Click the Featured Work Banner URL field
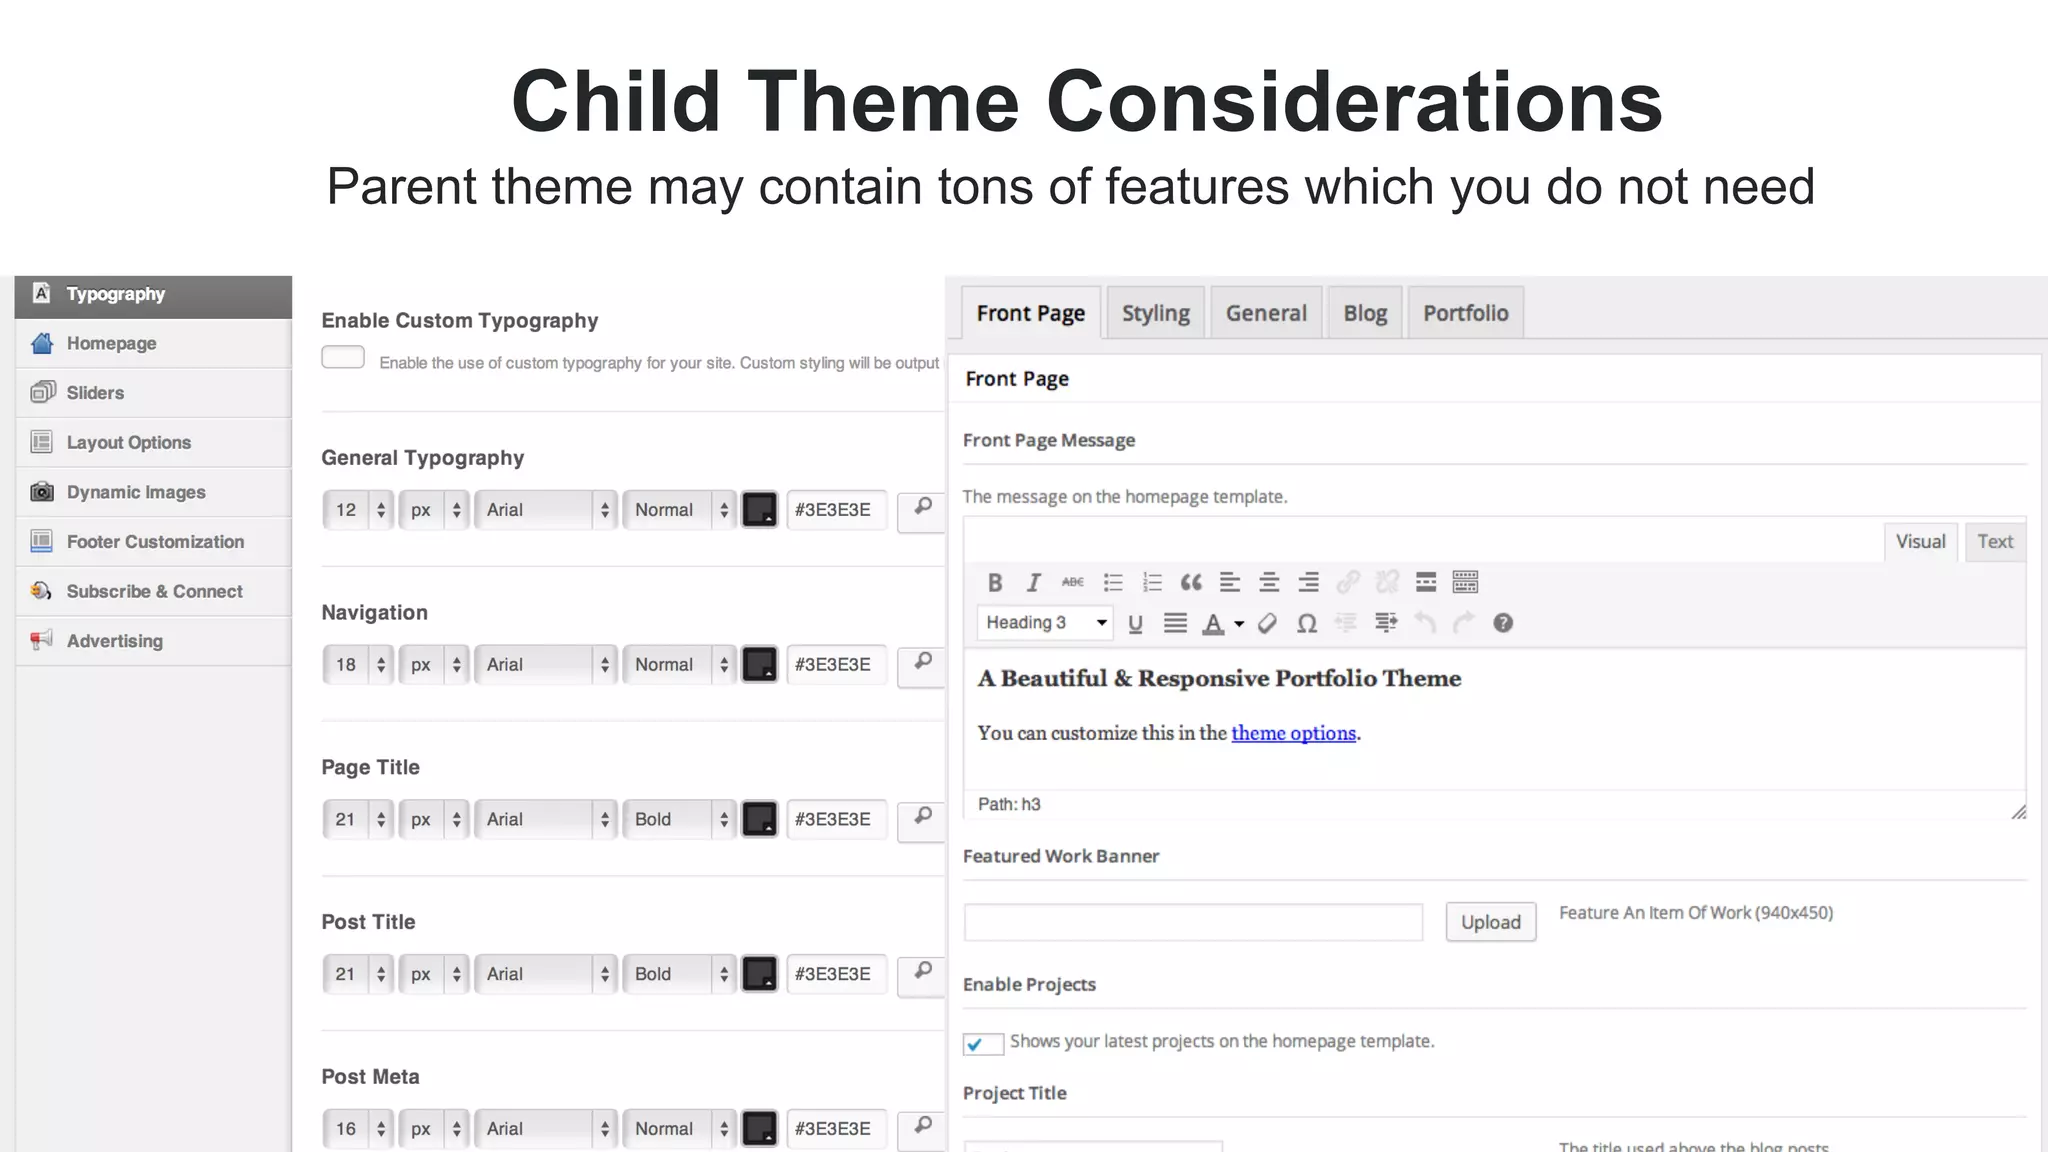Screen dimensions: 2048x1152 1193,922
